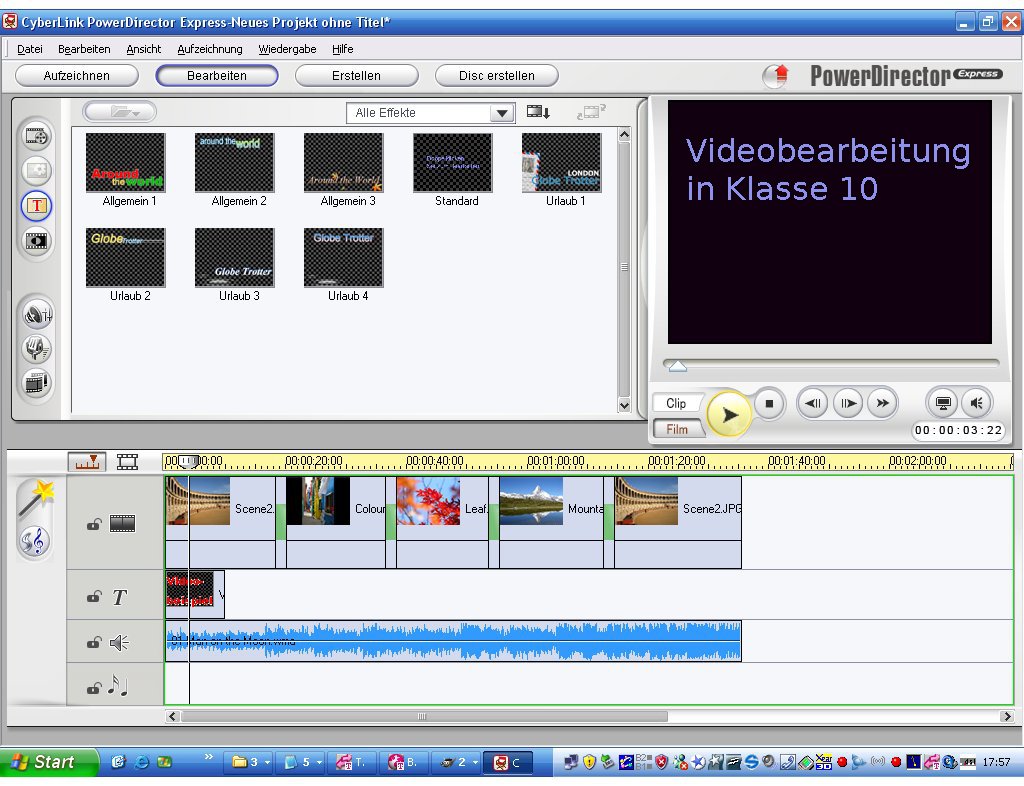
Task: Select the Title room in the sidebar
Action: [x=36, y=206]
